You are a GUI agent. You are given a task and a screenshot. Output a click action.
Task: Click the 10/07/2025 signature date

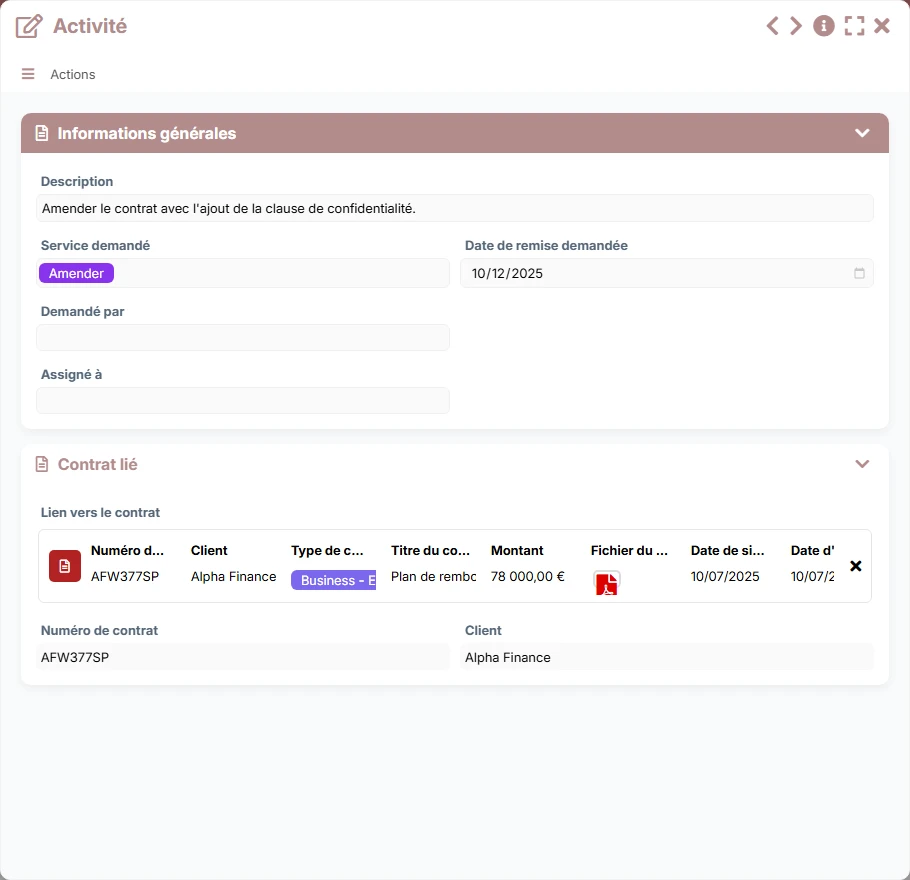[725, 576]
